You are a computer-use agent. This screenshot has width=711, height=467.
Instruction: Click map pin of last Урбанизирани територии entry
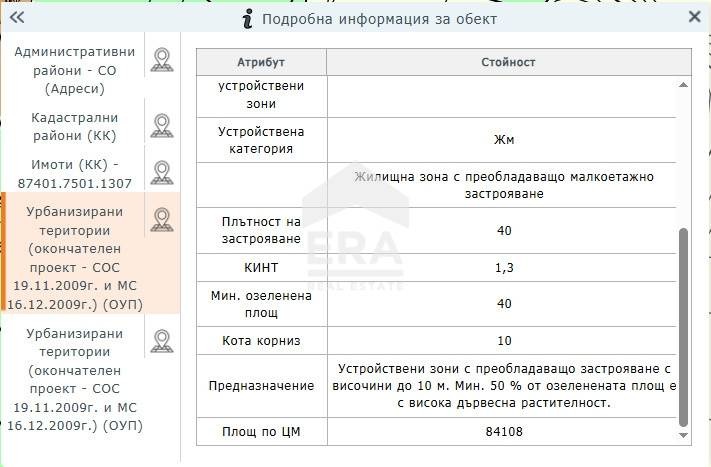[x=162, y=342]
